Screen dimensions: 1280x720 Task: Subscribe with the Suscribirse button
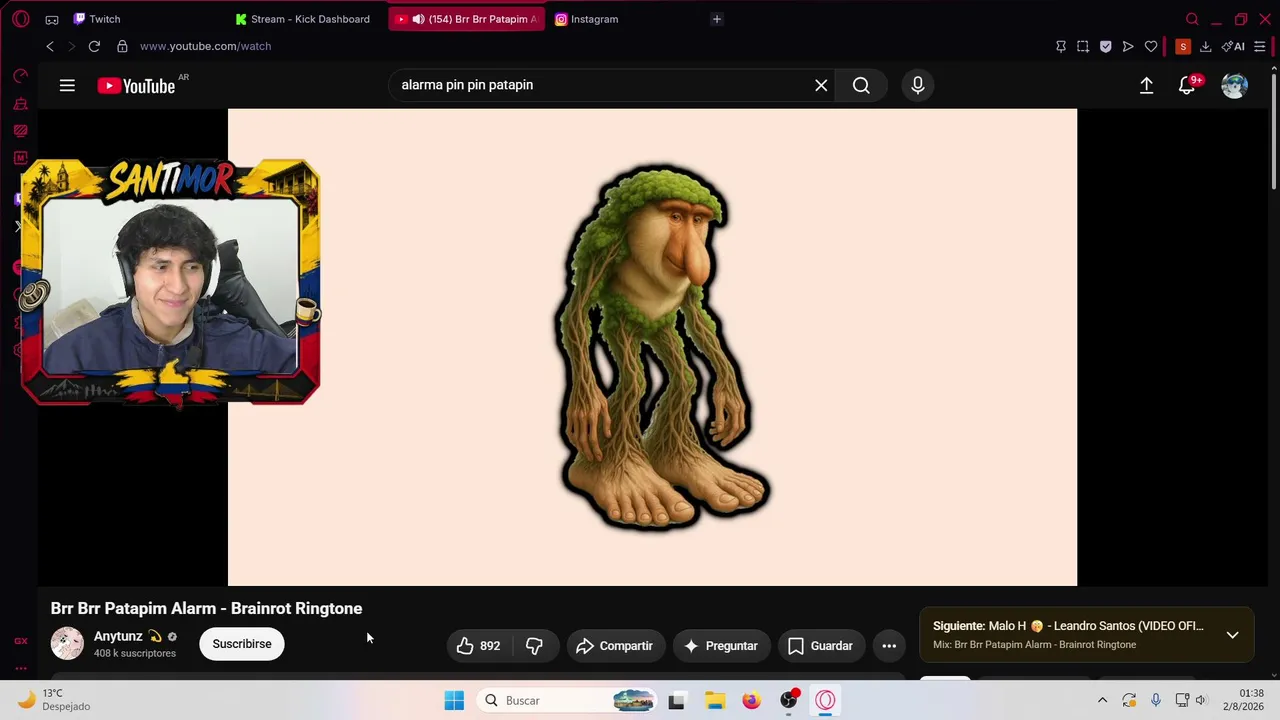coord(242,644)
